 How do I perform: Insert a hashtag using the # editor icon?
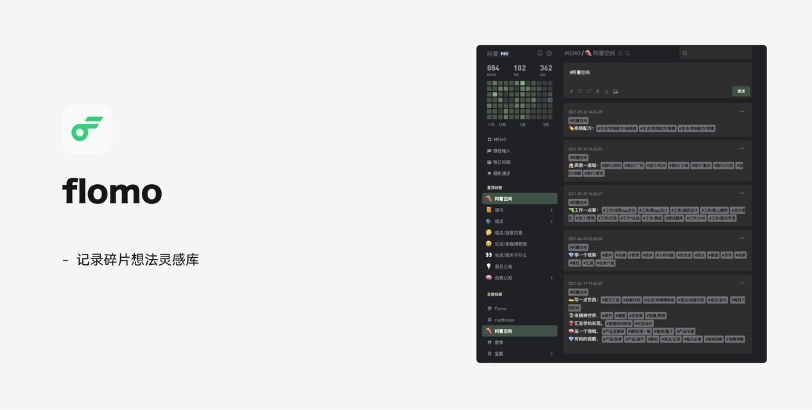pos(572,91)
